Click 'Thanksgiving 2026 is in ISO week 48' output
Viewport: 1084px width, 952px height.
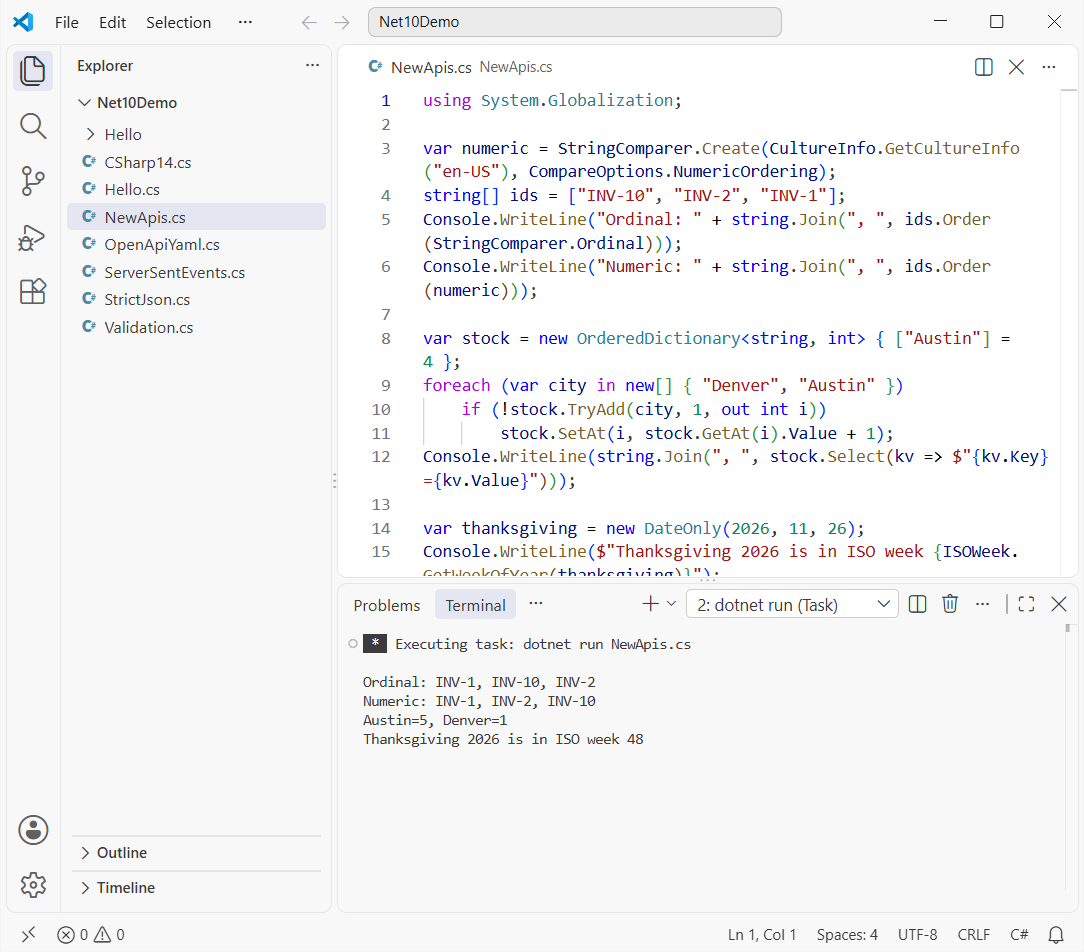tap(503, 739)
